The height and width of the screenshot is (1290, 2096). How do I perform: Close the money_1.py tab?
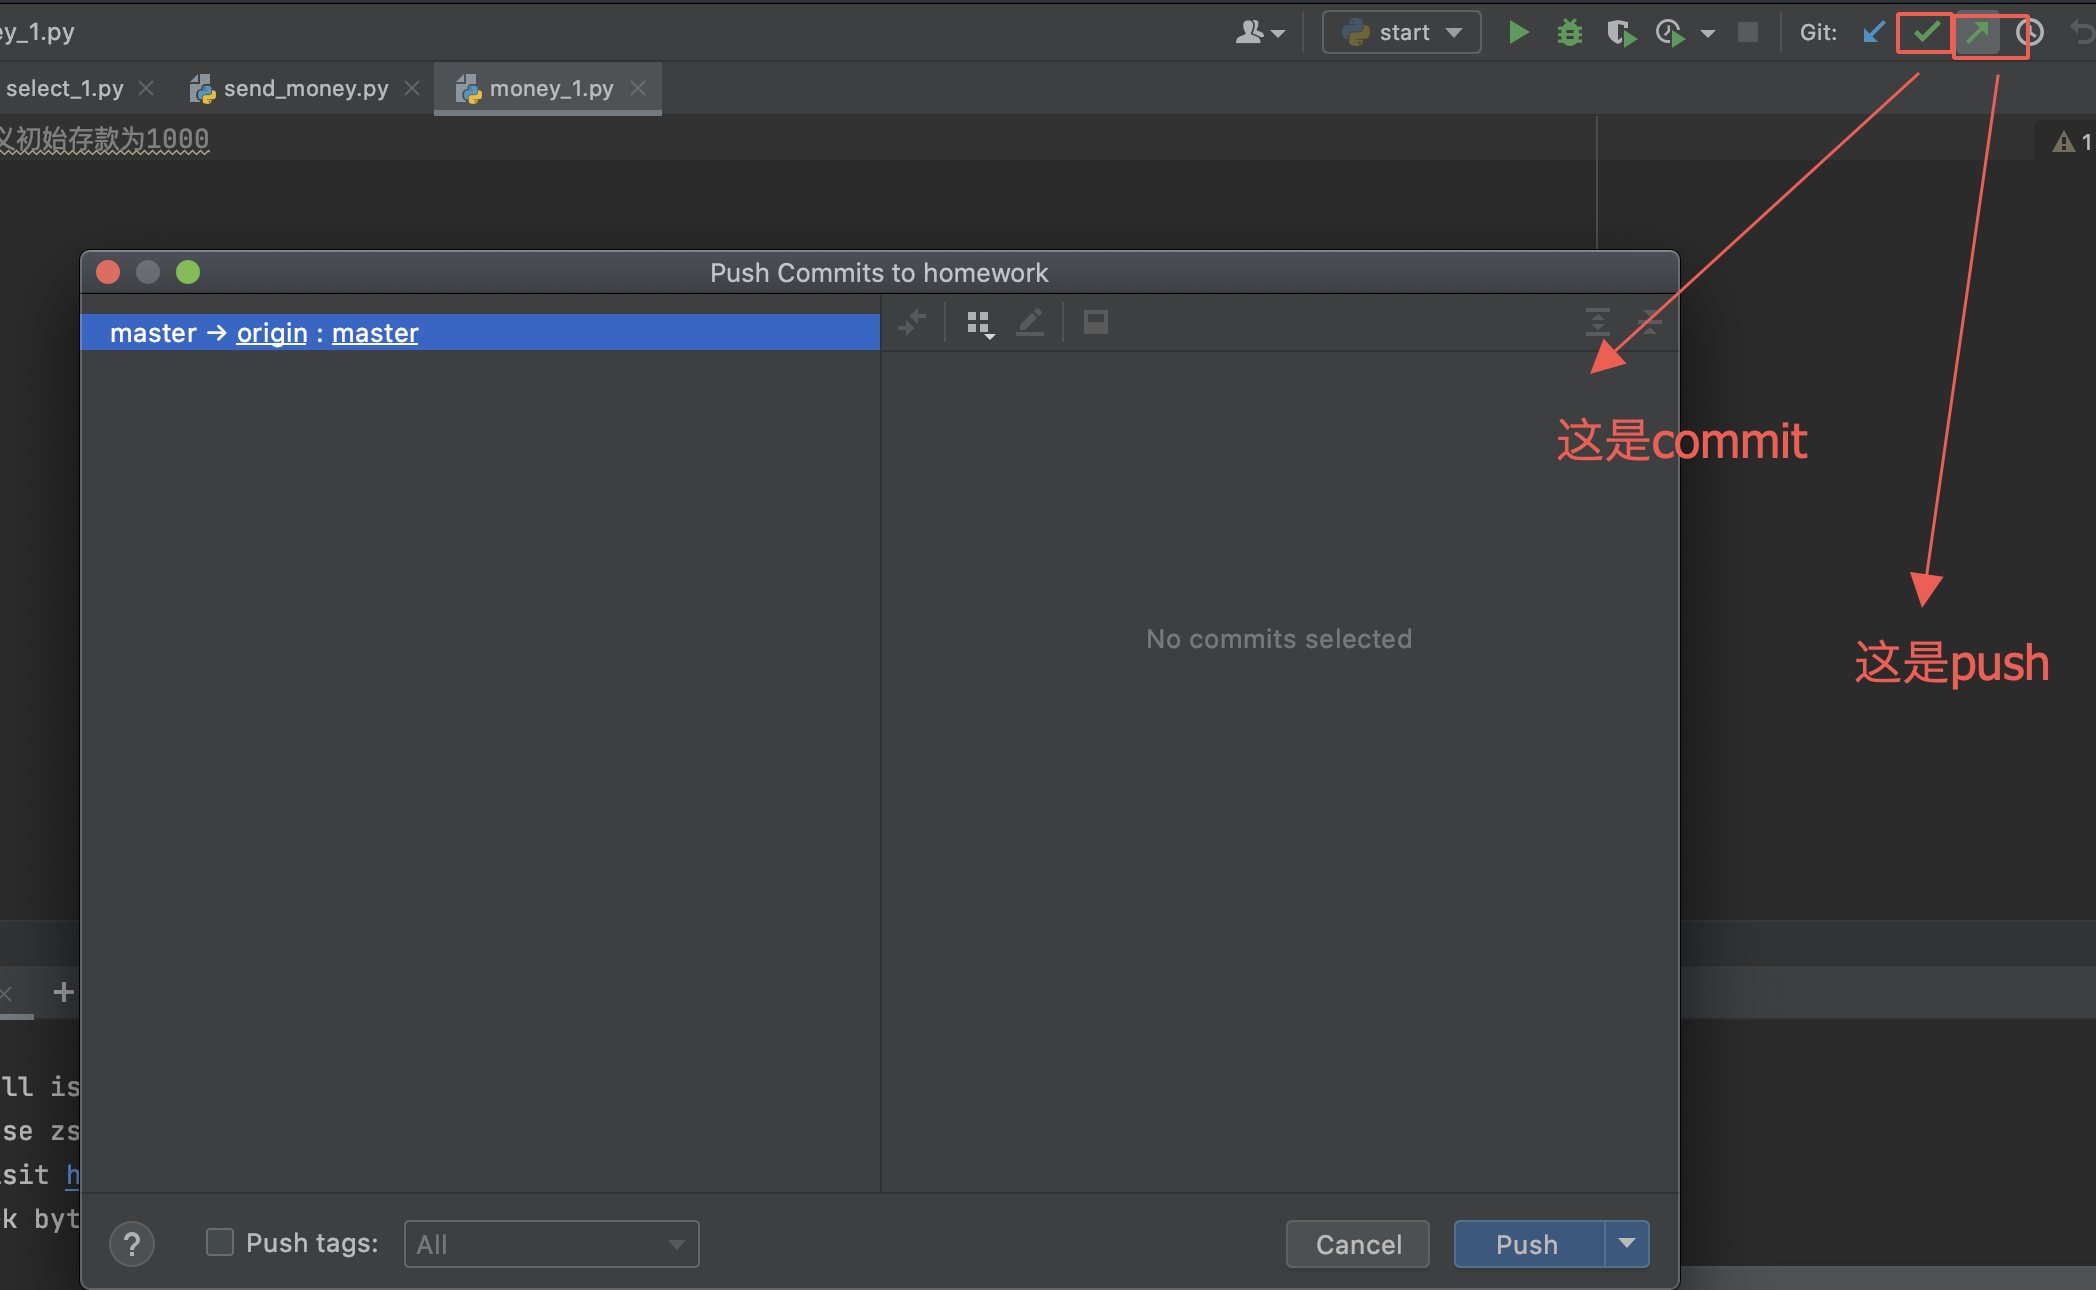pyautogui.click(x=638, y=89)
